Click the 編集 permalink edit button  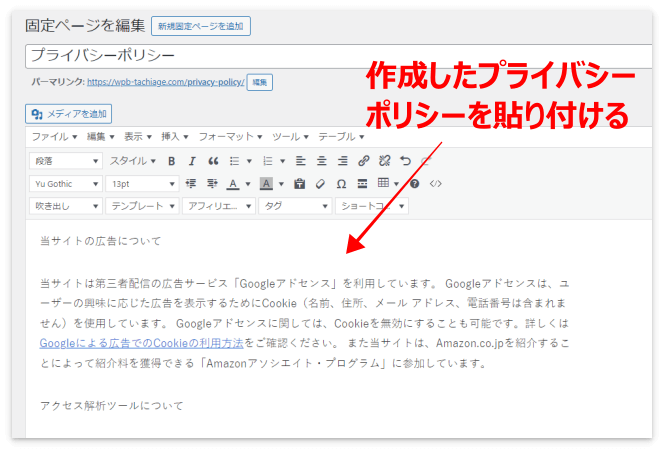pos(260,82)
